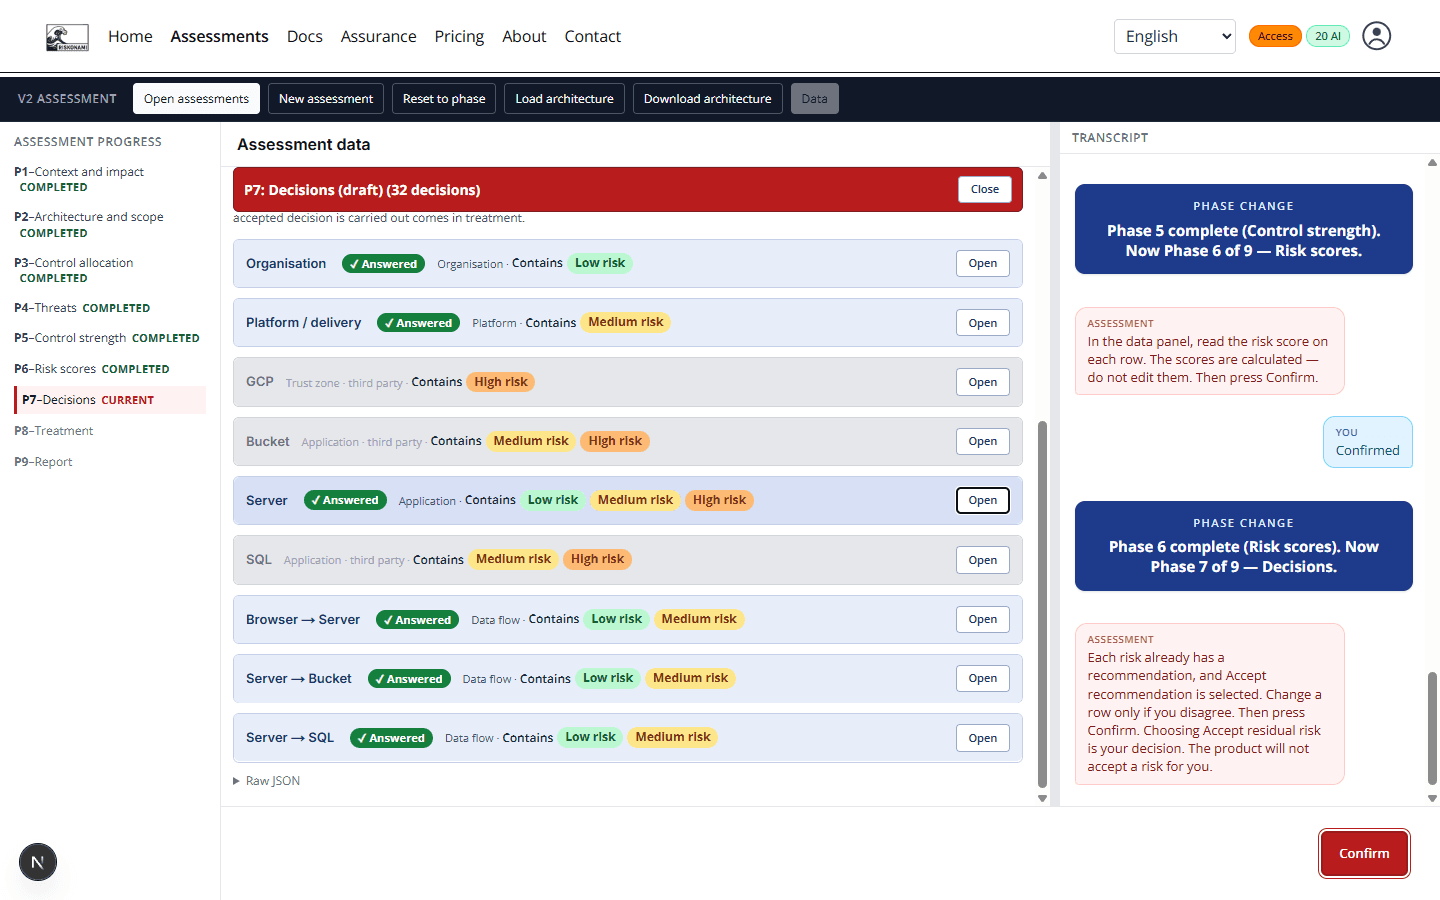Click the V2 ASSESSMENT label

tap(67, 99)
